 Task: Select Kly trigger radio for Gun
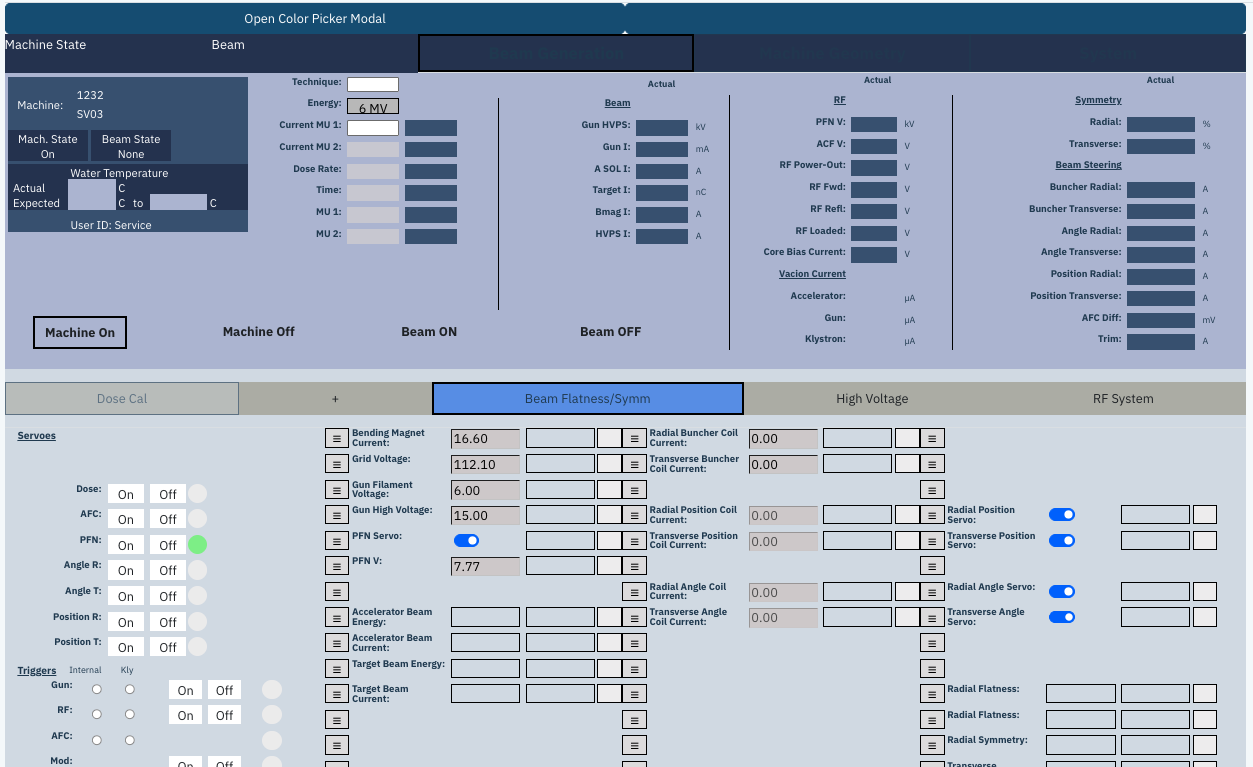coord(129,689)
